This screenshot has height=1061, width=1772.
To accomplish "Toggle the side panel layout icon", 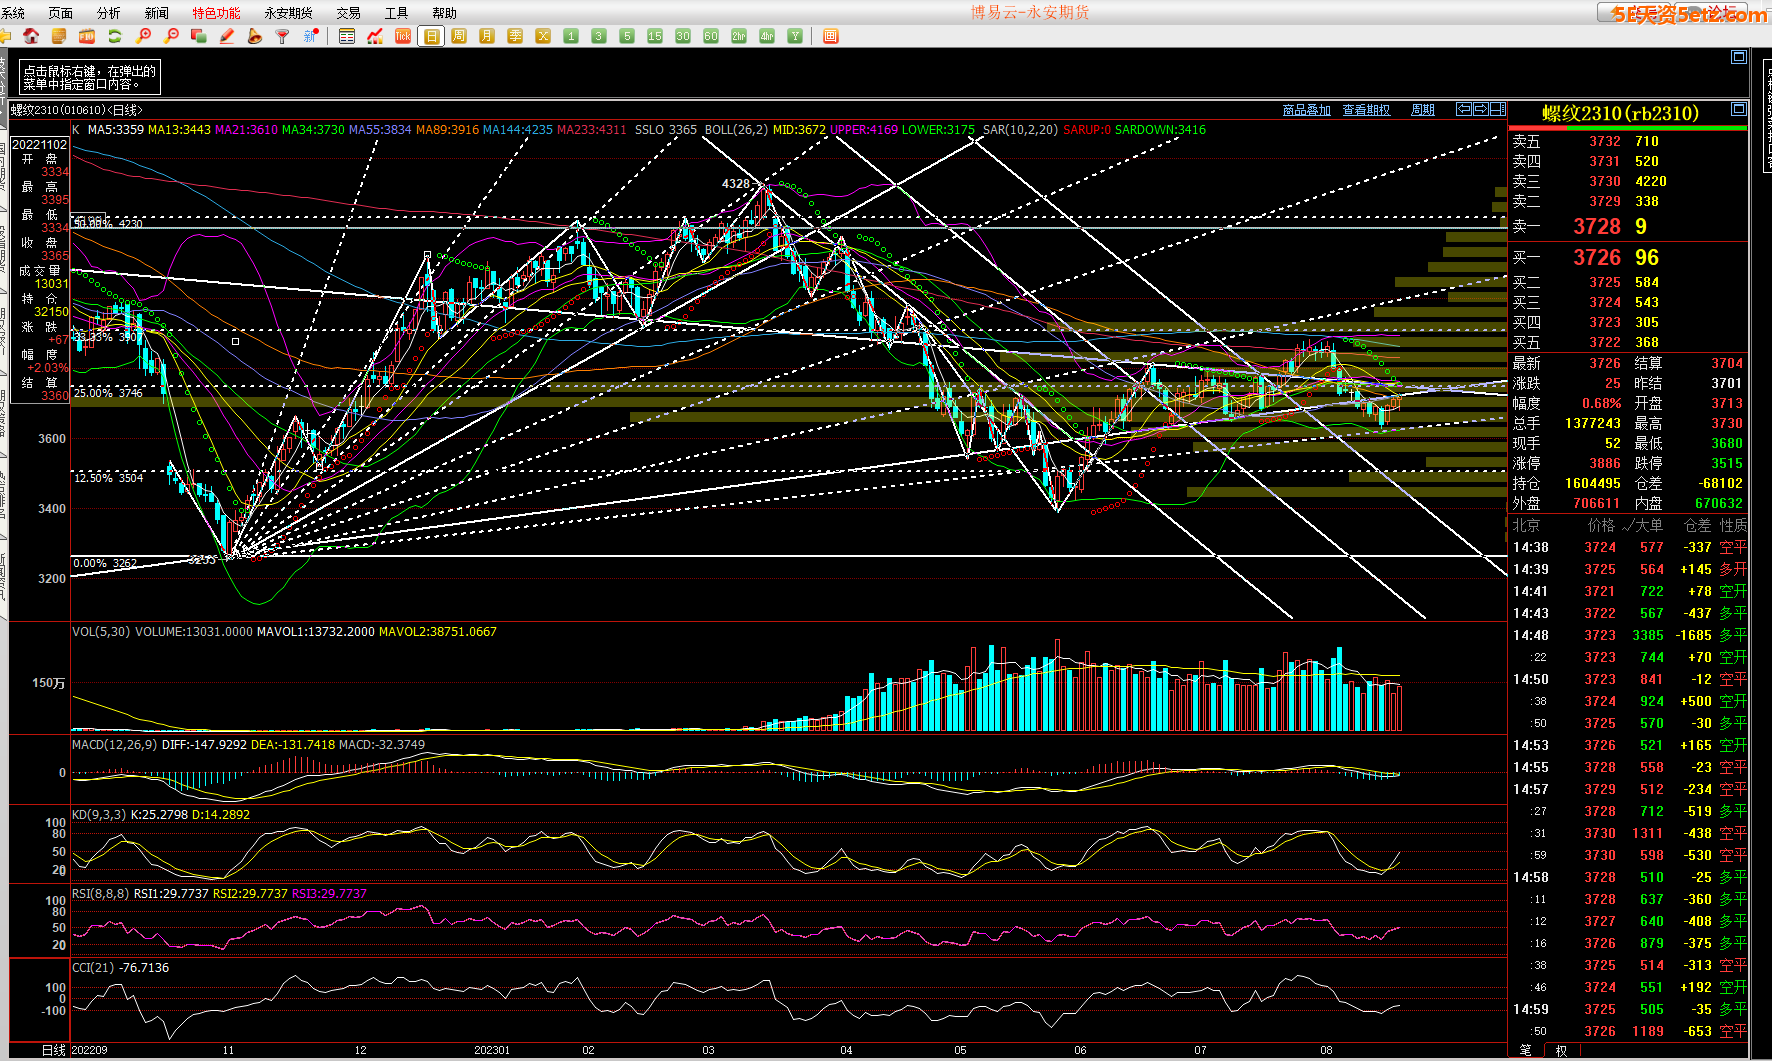I will pos(1497,109).
